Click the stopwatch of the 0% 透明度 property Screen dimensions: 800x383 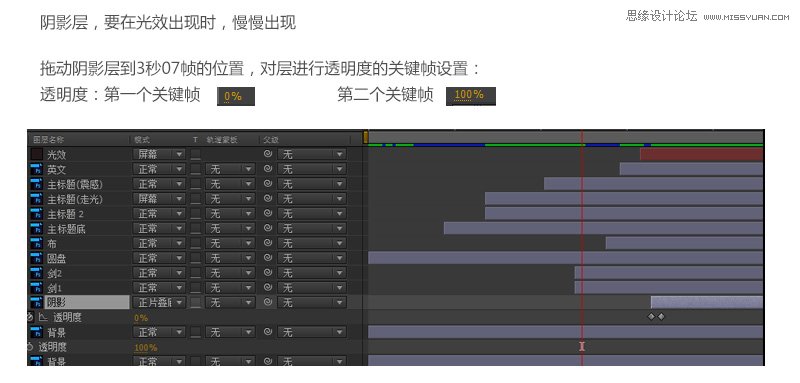[x=30, y=317]
